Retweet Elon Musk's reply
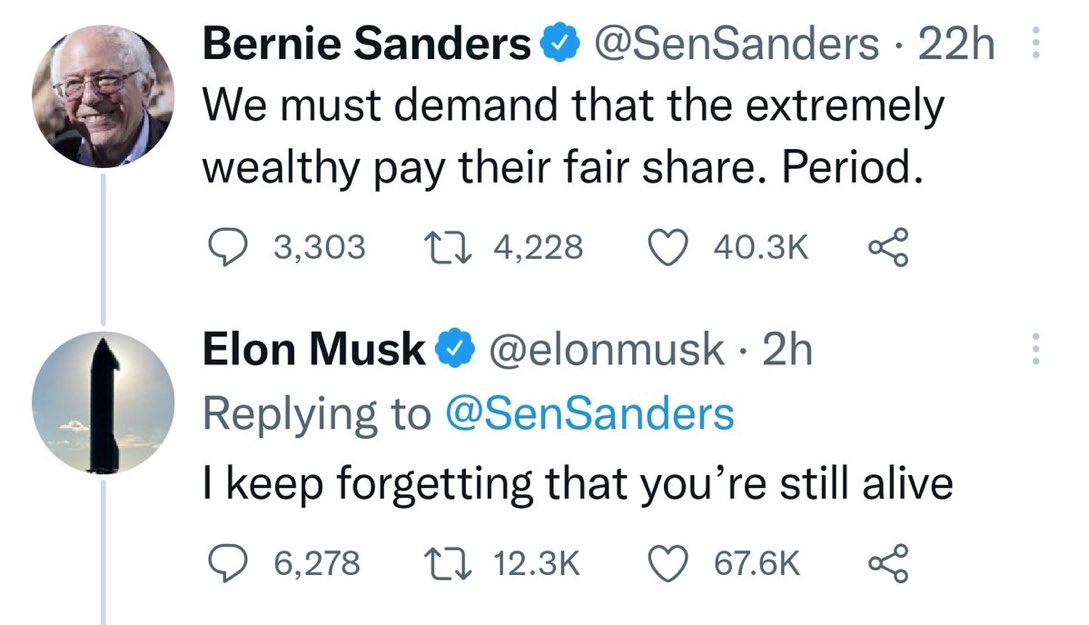1089x625 pixels. point(449,562)
